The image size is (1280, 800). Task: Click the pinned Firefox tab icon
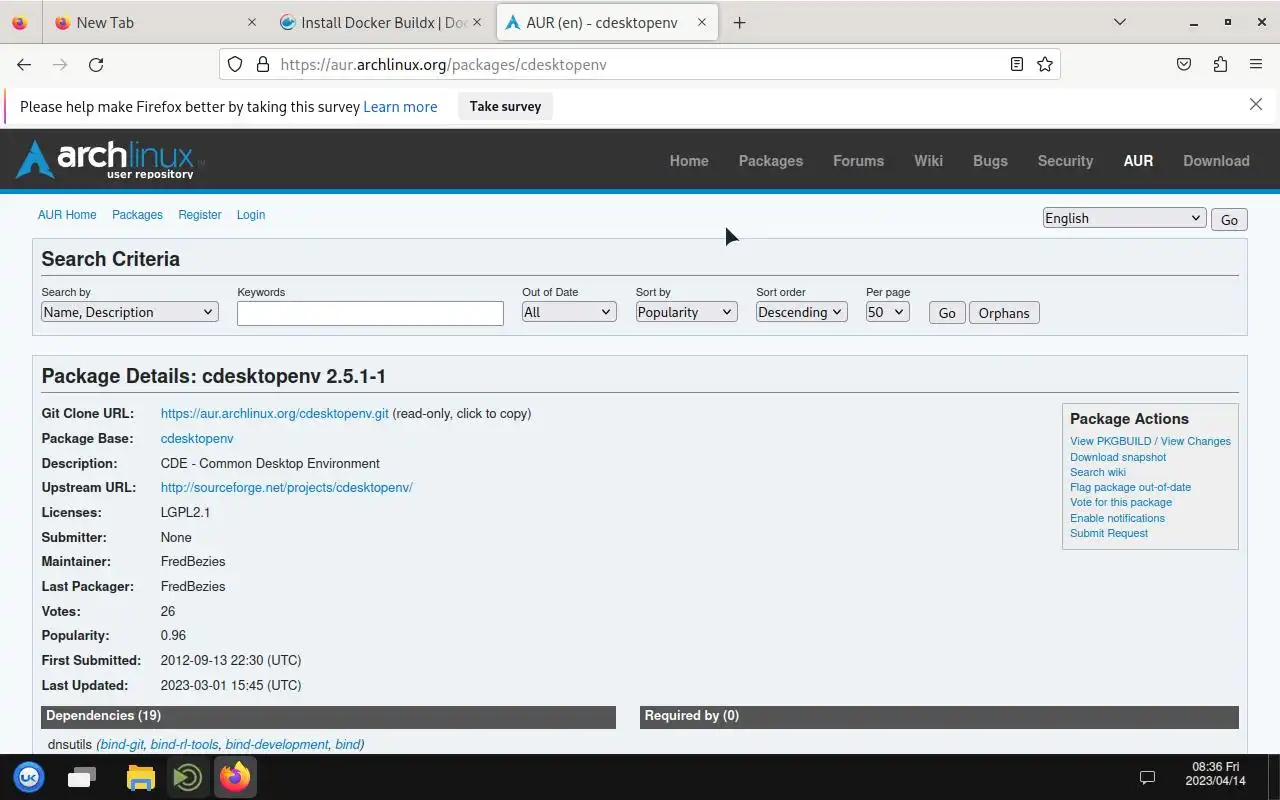(20, 22)
